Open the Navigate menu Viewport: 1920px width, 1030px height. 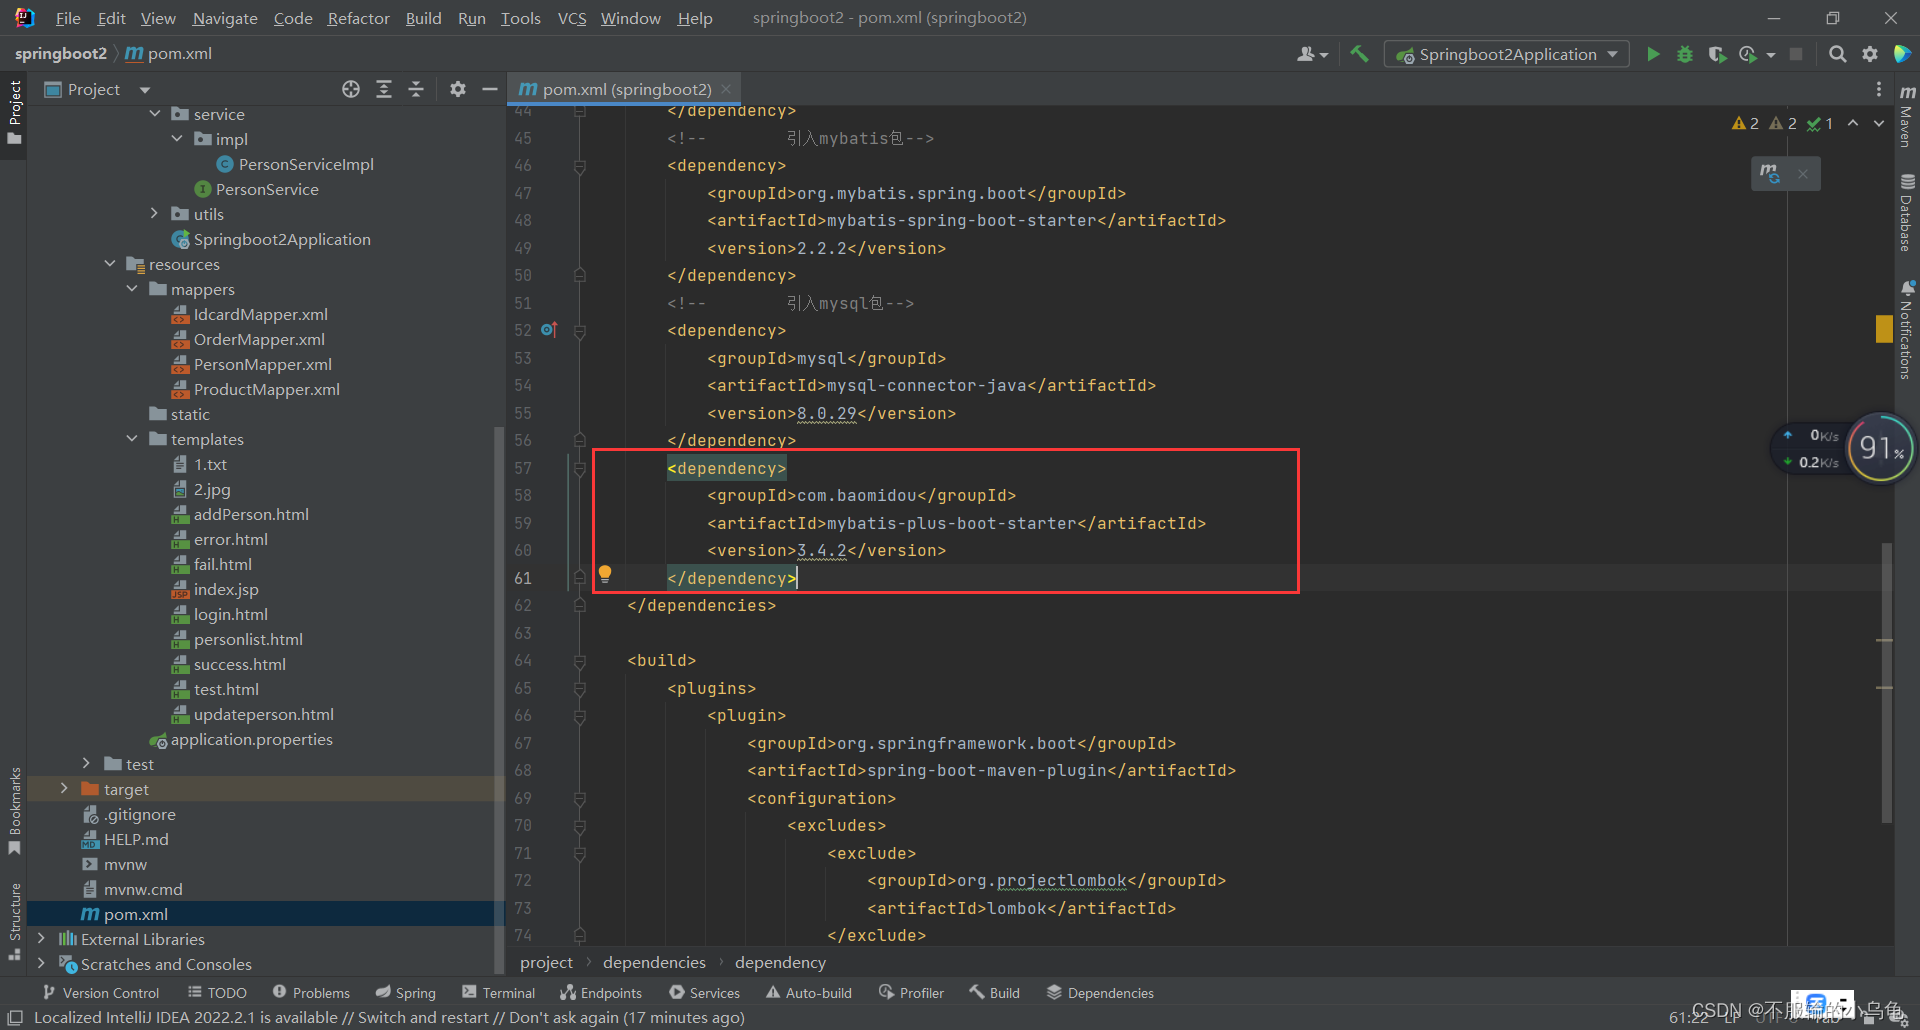coord(225,18)
